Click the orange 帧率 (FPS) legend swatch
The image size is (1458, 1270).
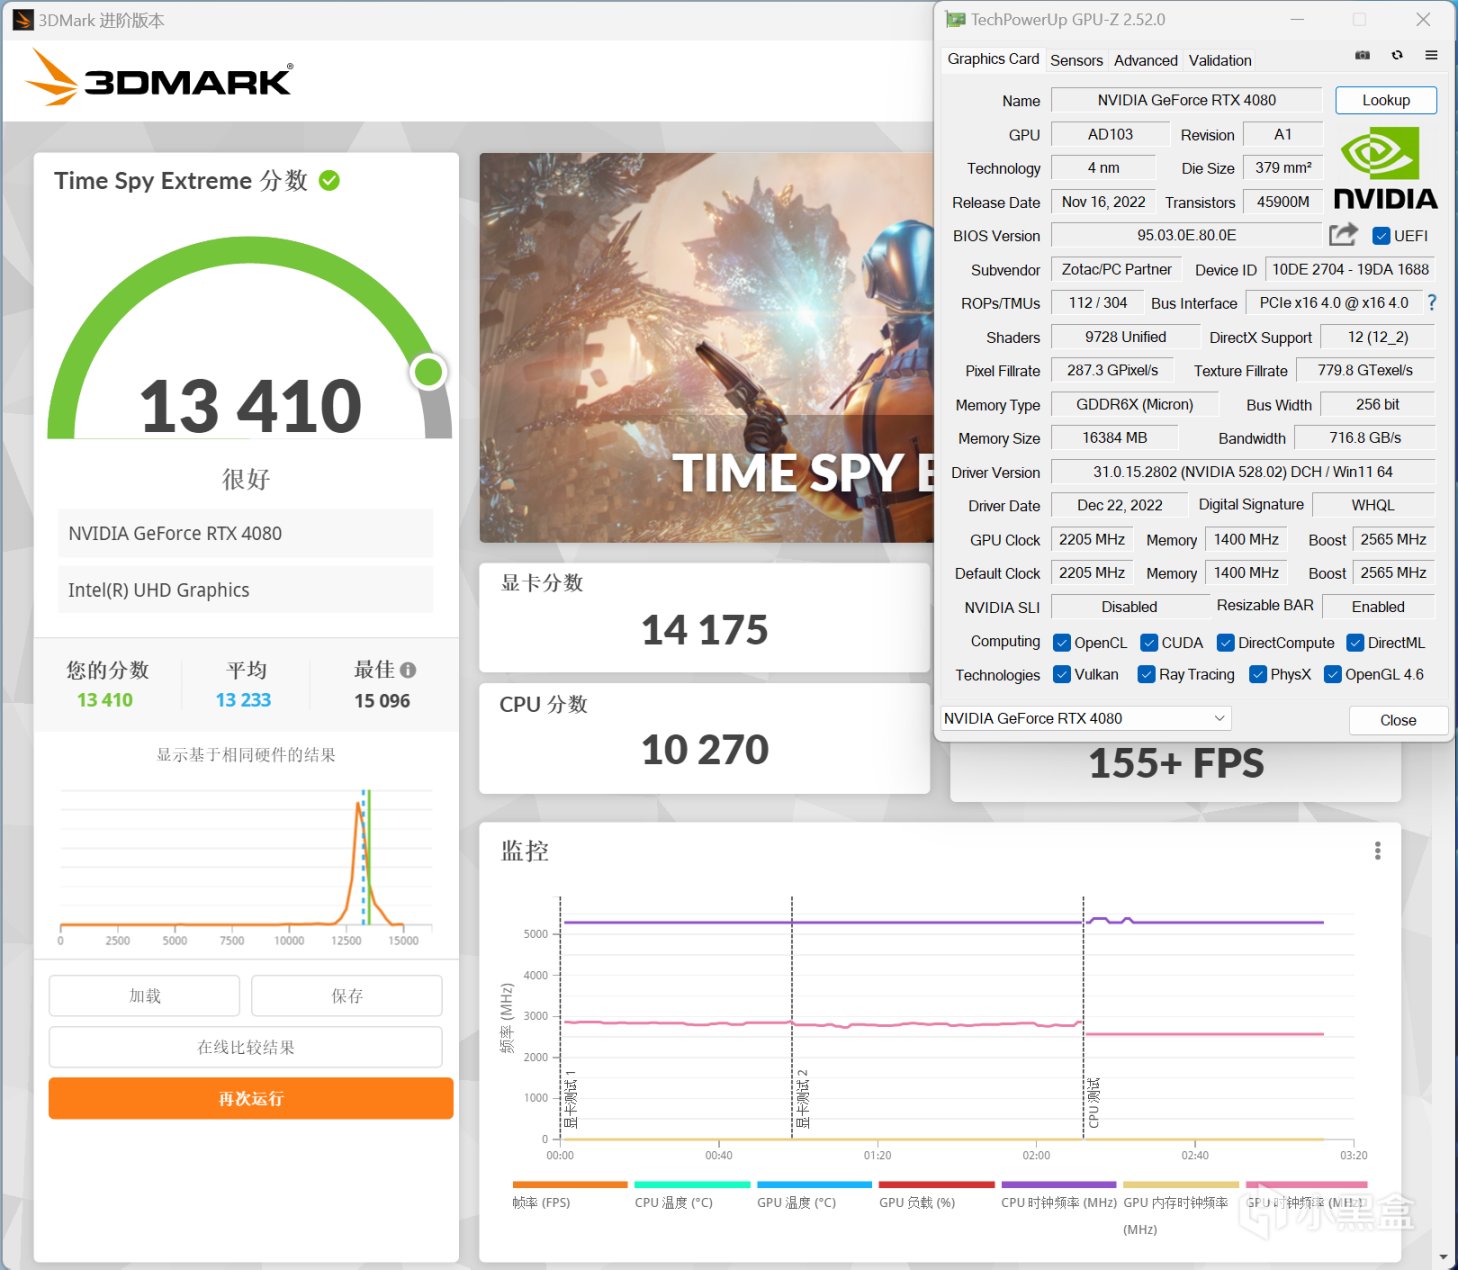570,1185
